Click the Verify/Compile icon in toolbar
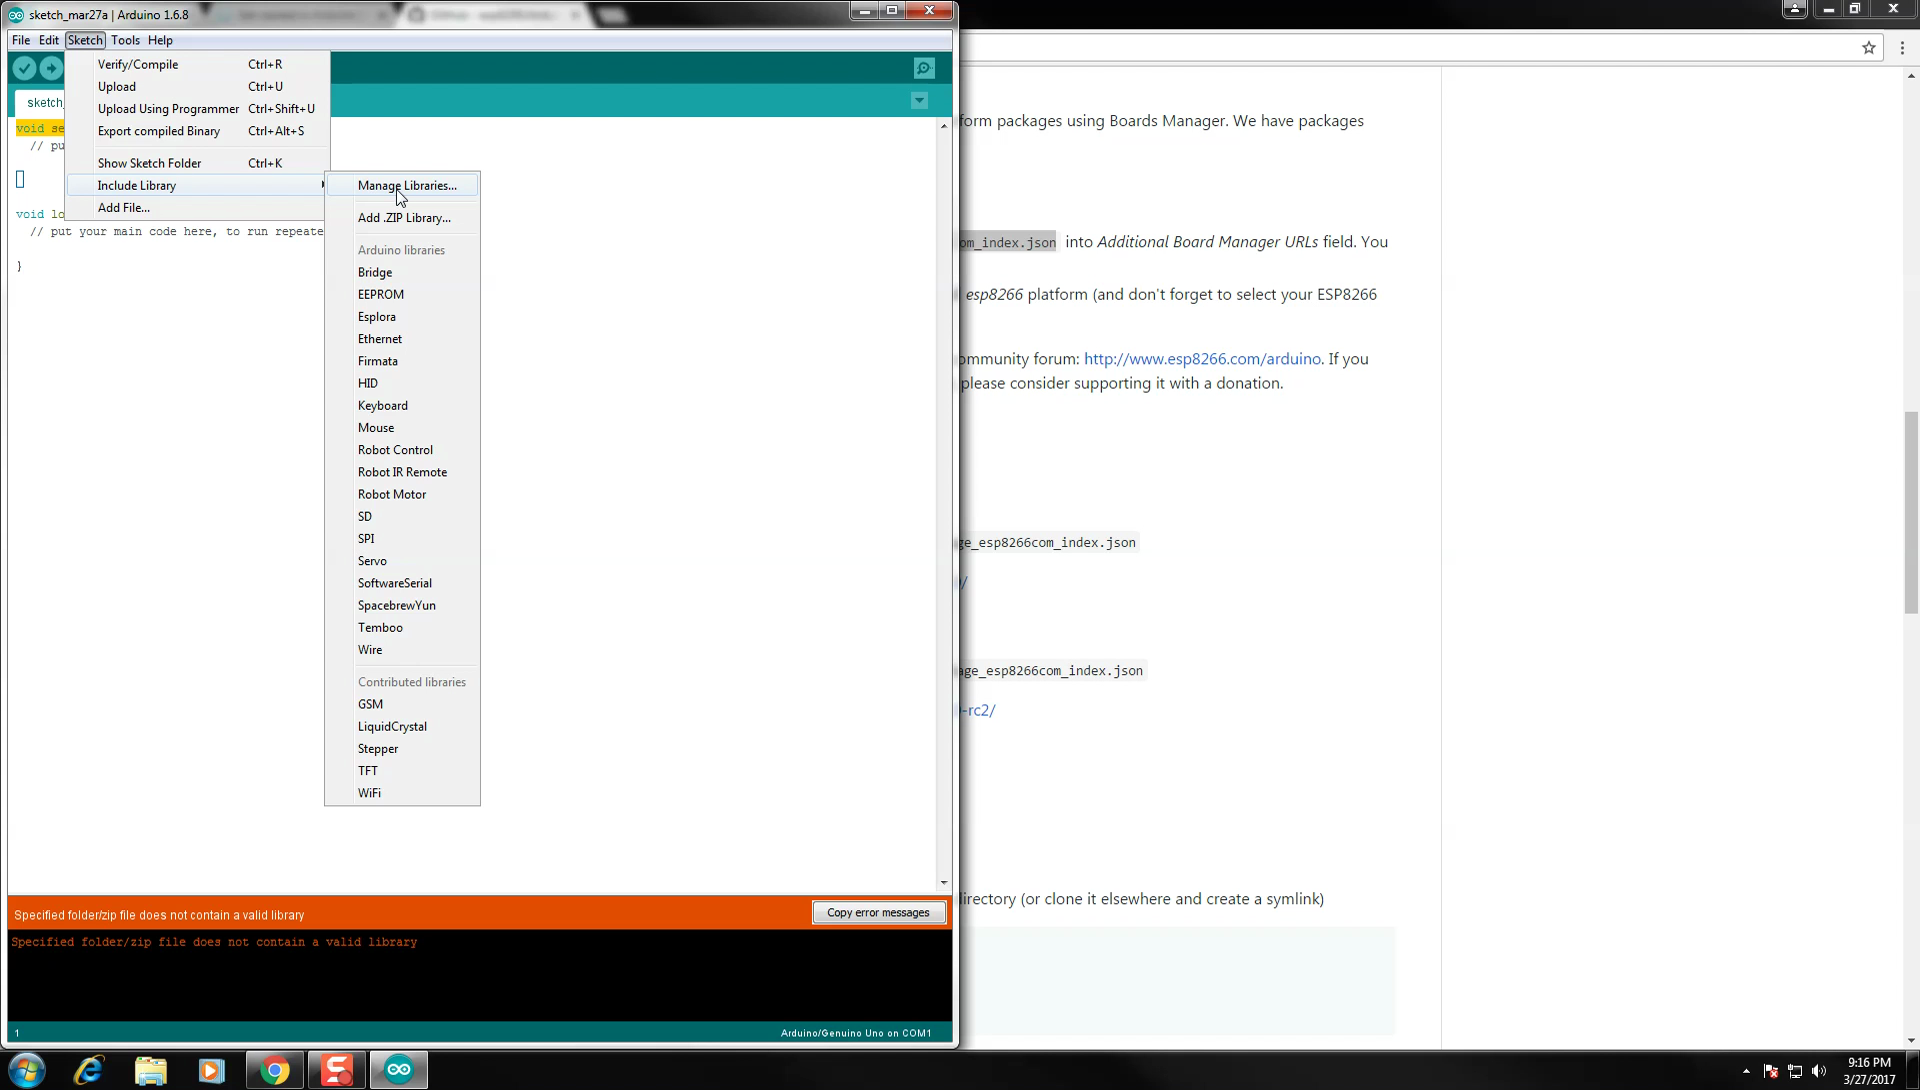Viewport: 1920px width, 1090px height. click(24, 67)
